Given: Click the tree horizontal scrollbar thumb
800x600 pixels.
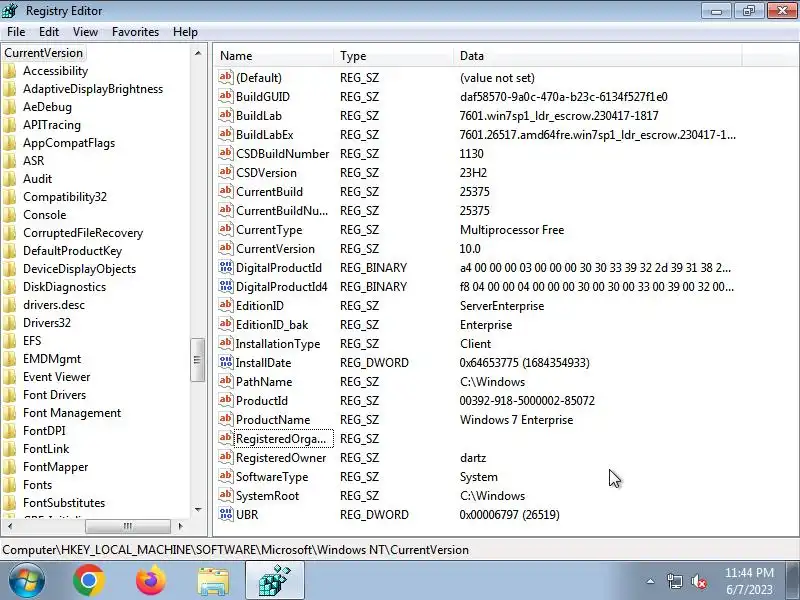Looking at the screenshot, I should pyautogui.click(x=128, y=526).
